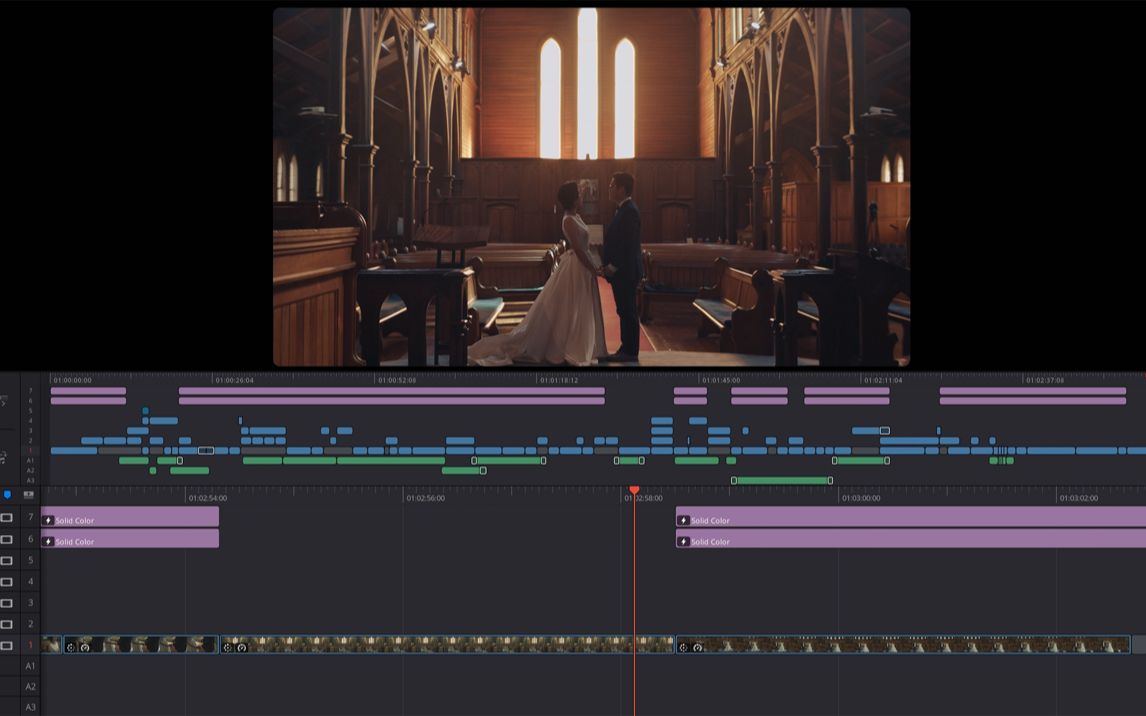Click the stabilization icon on the rightmost video clip

coord(684,647)
